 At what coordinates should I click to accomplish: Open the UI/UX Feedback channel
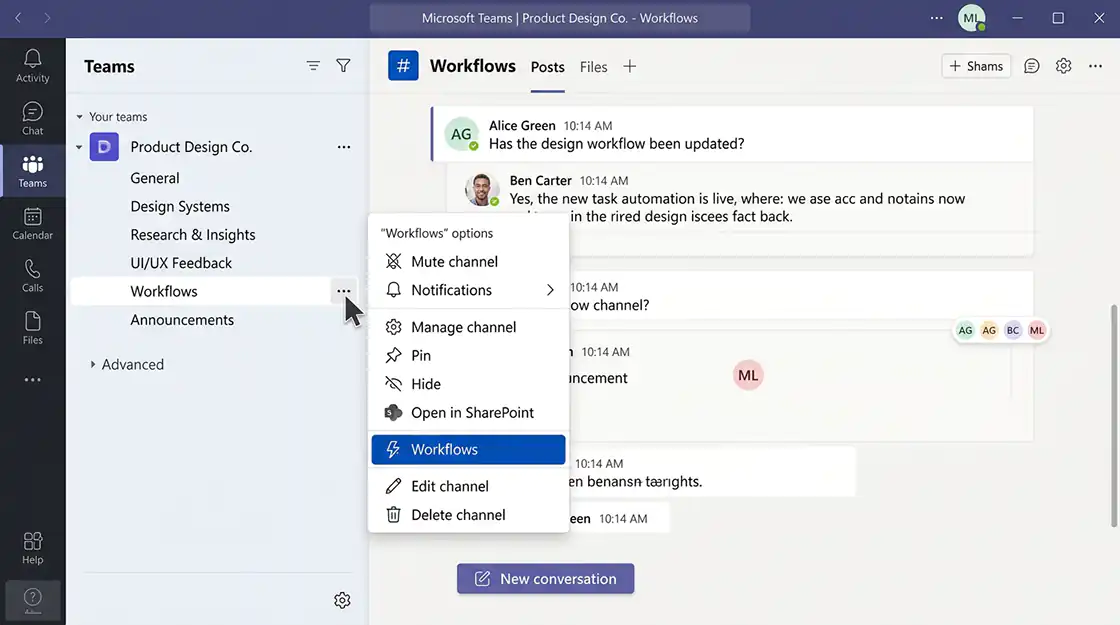coord(181,263)
